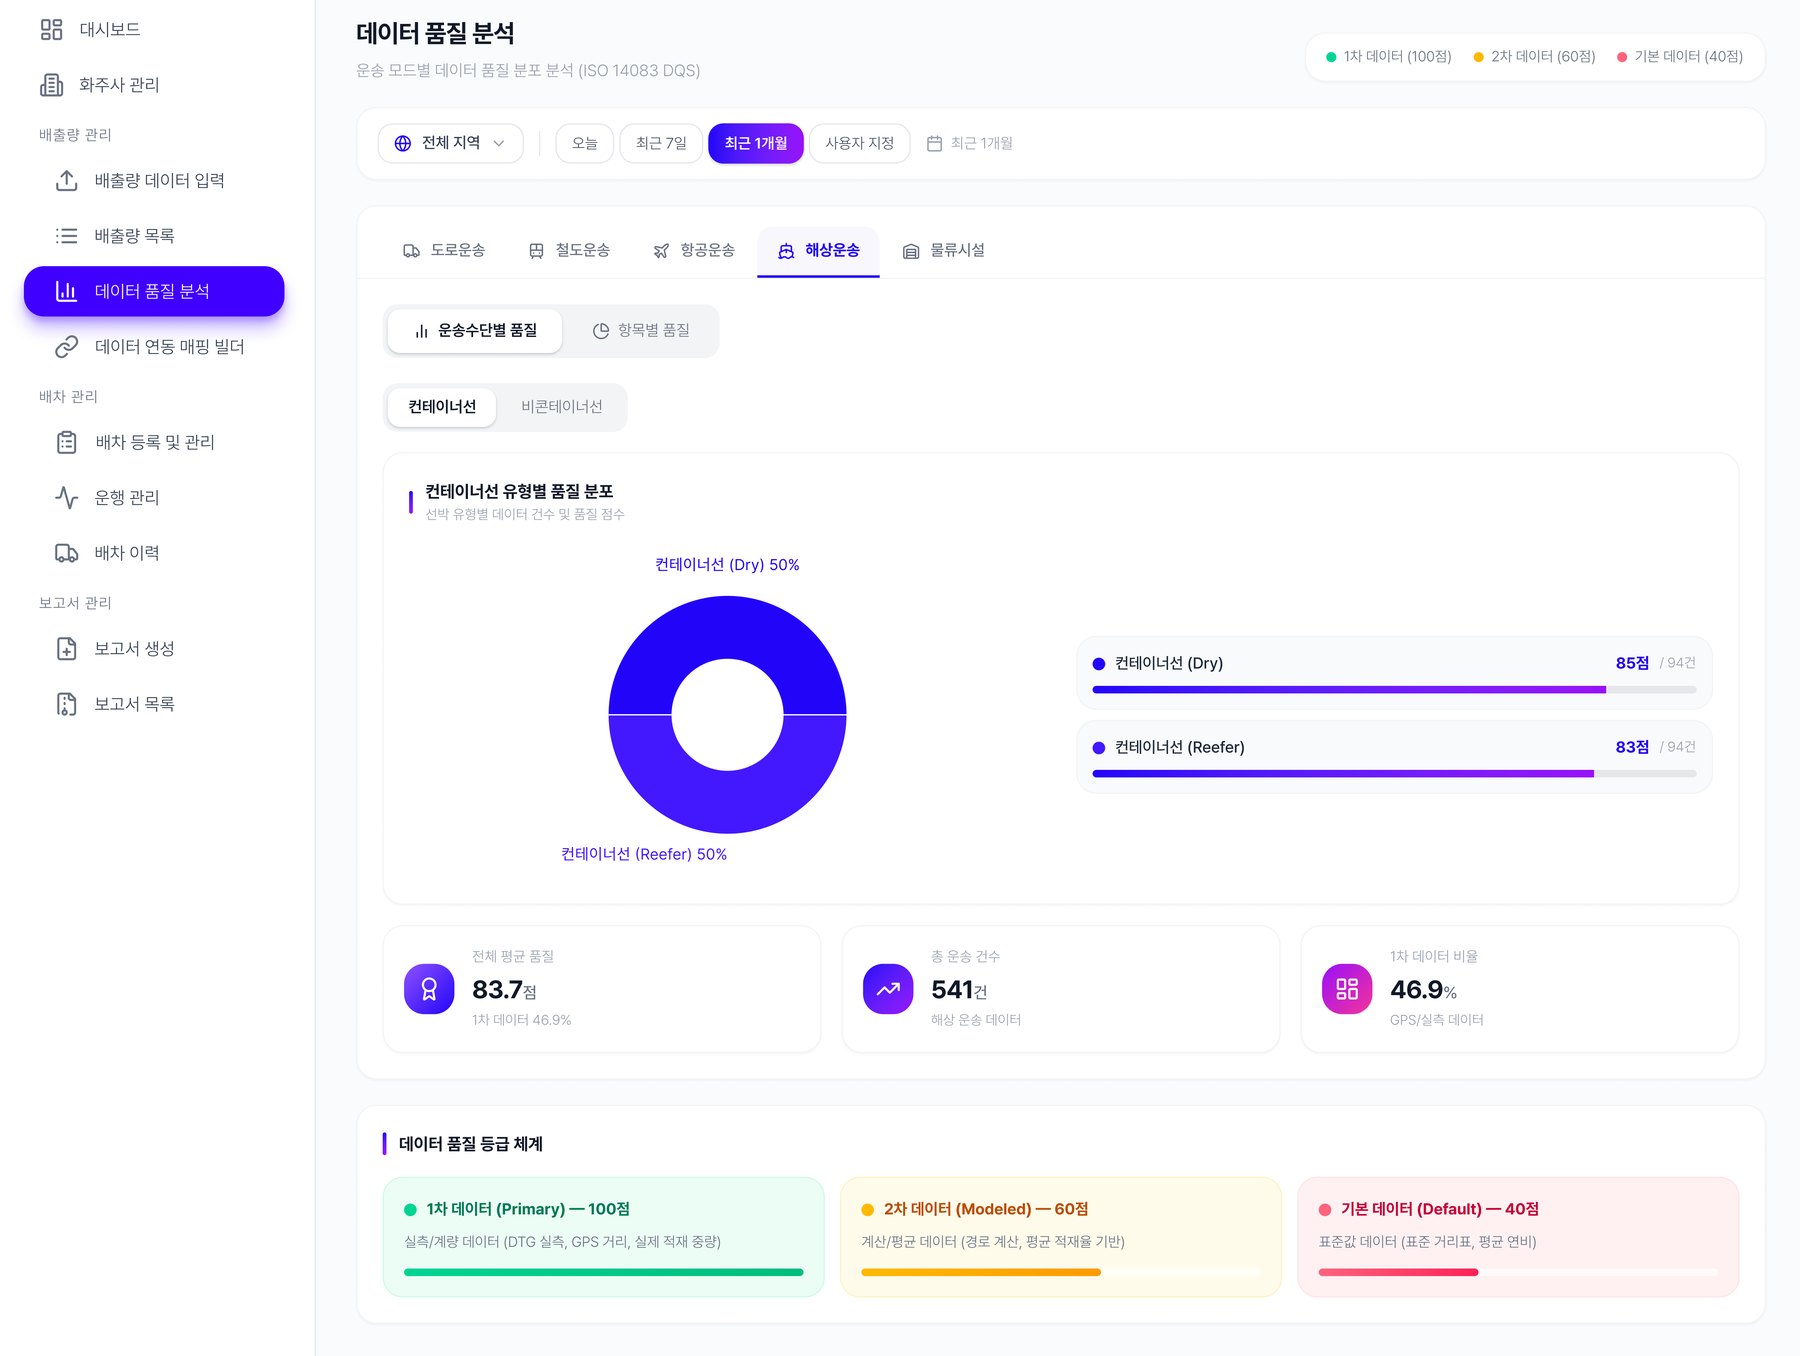Click the 배출량 데이터 입력 upload icon
The height and width of the screenshot is (1356, 1800).
pos(66,181)
